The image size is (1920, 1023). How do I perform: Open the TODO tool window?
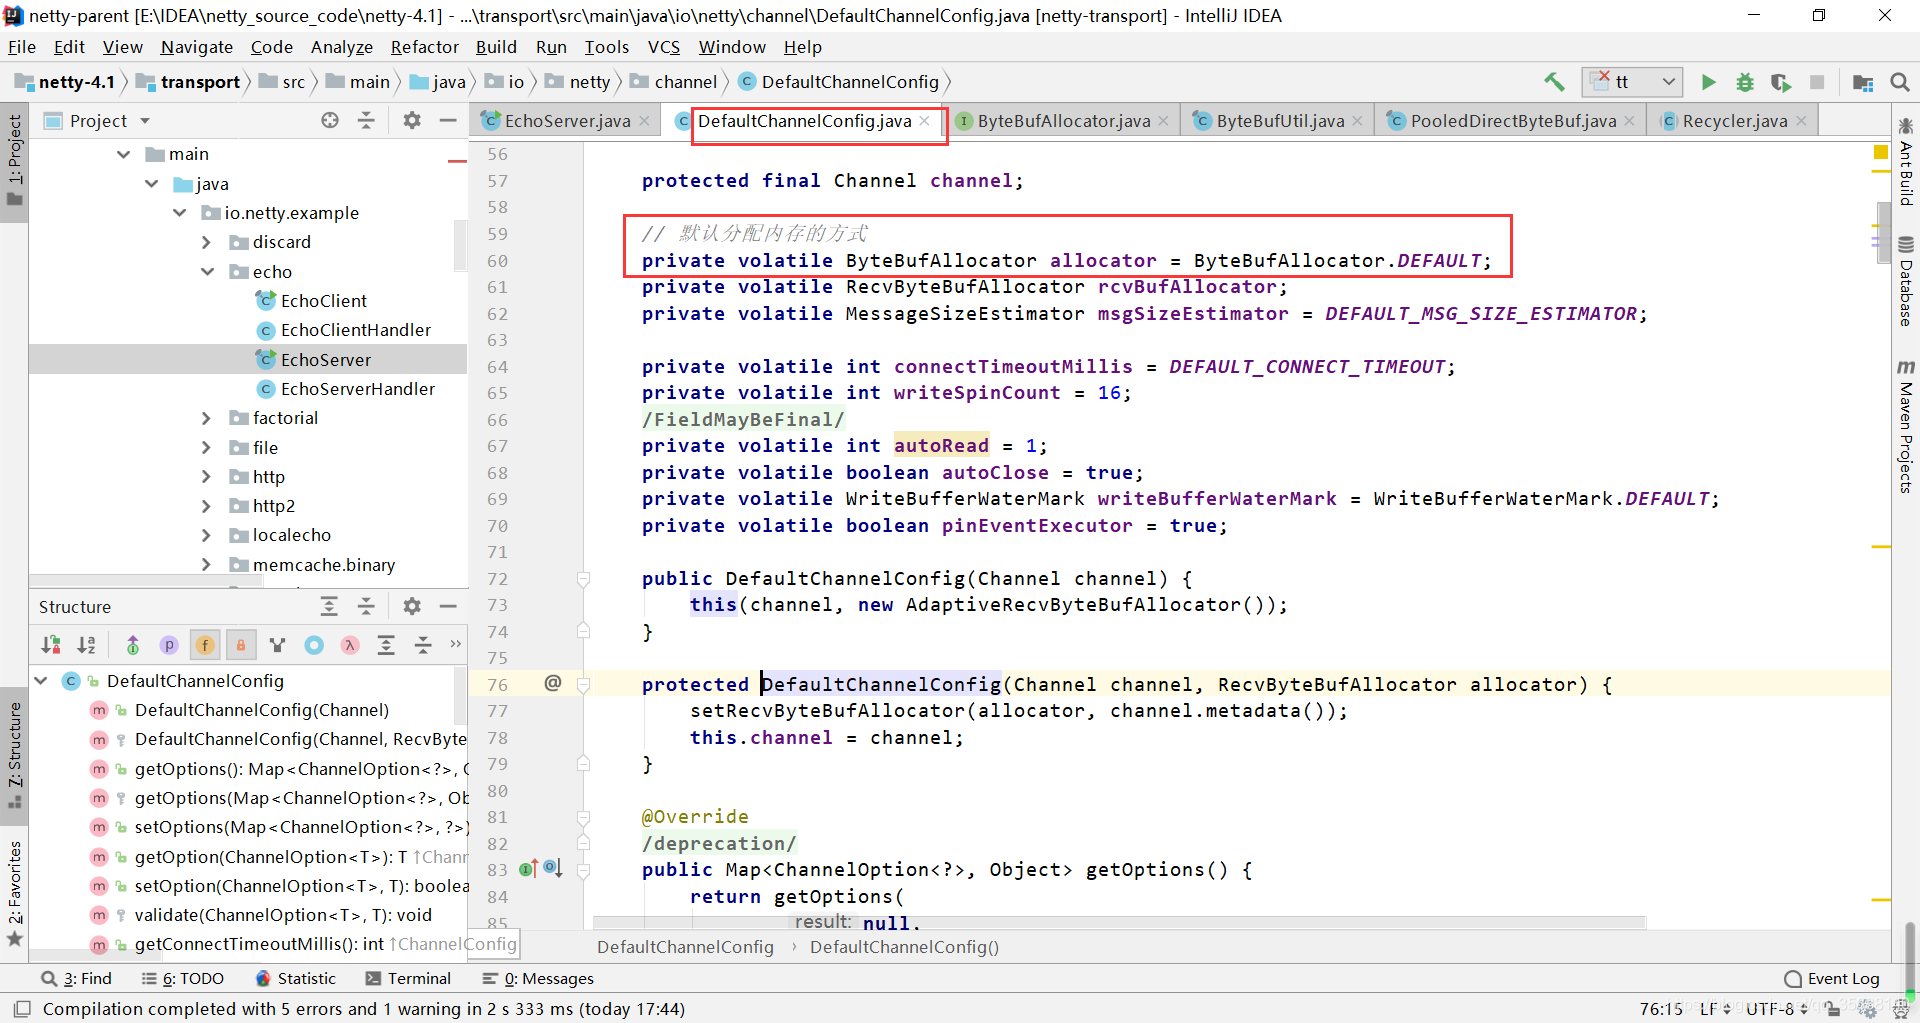click(183, 978)
